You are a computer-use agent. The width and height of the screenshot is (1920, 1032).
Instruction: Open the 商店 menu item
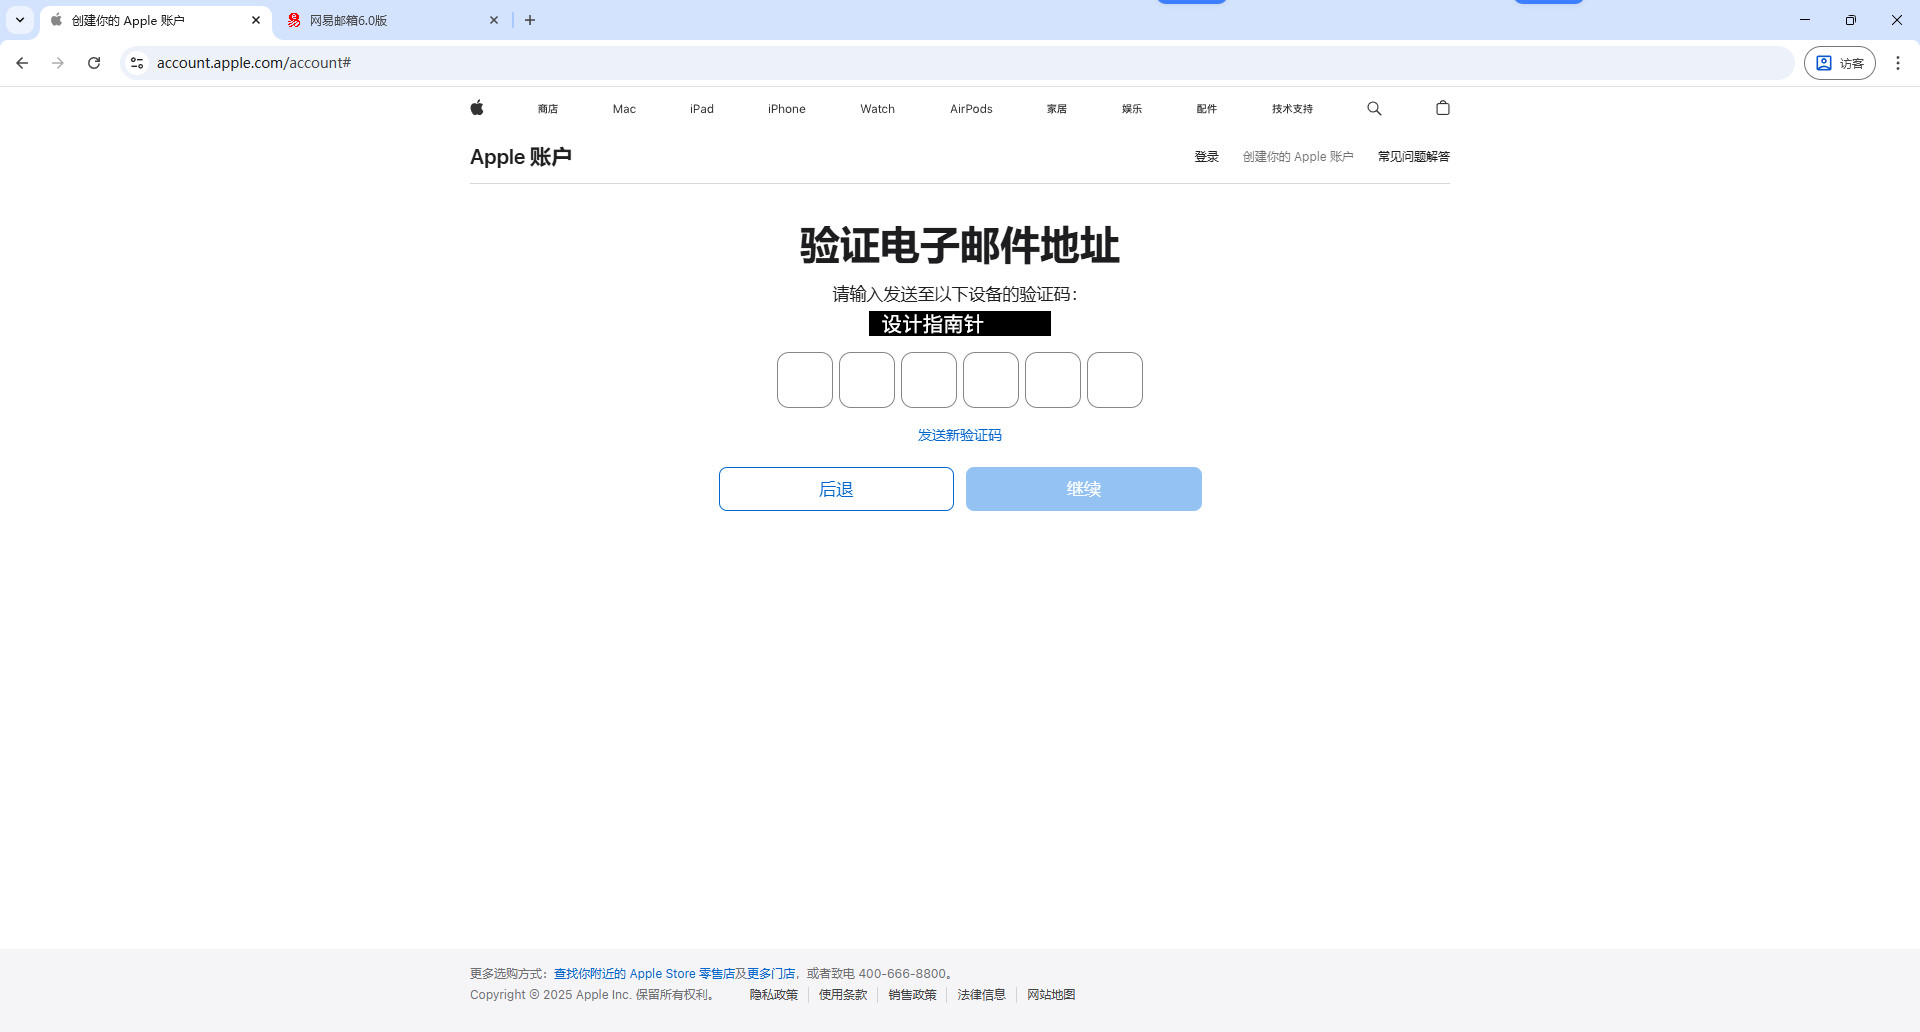click(x=548, y=109)
